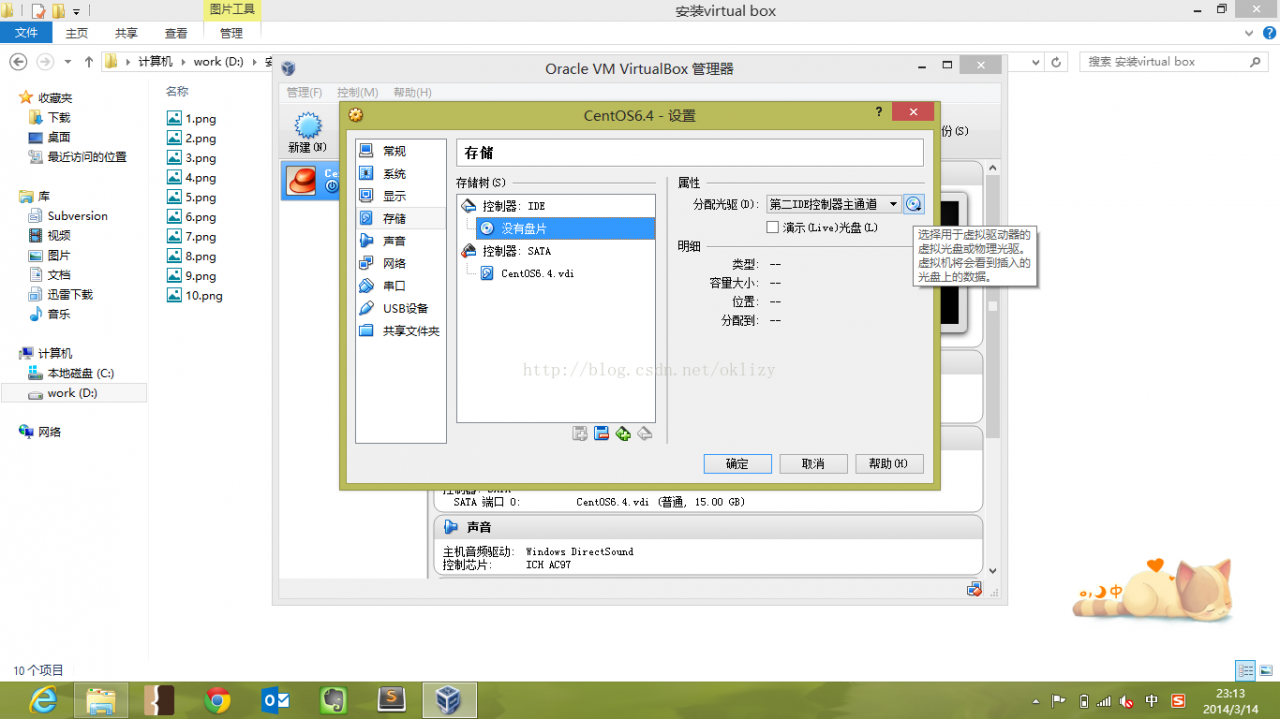
Task: Click VirtualBox on the taskbar
Action: click(x=449, y=701)
